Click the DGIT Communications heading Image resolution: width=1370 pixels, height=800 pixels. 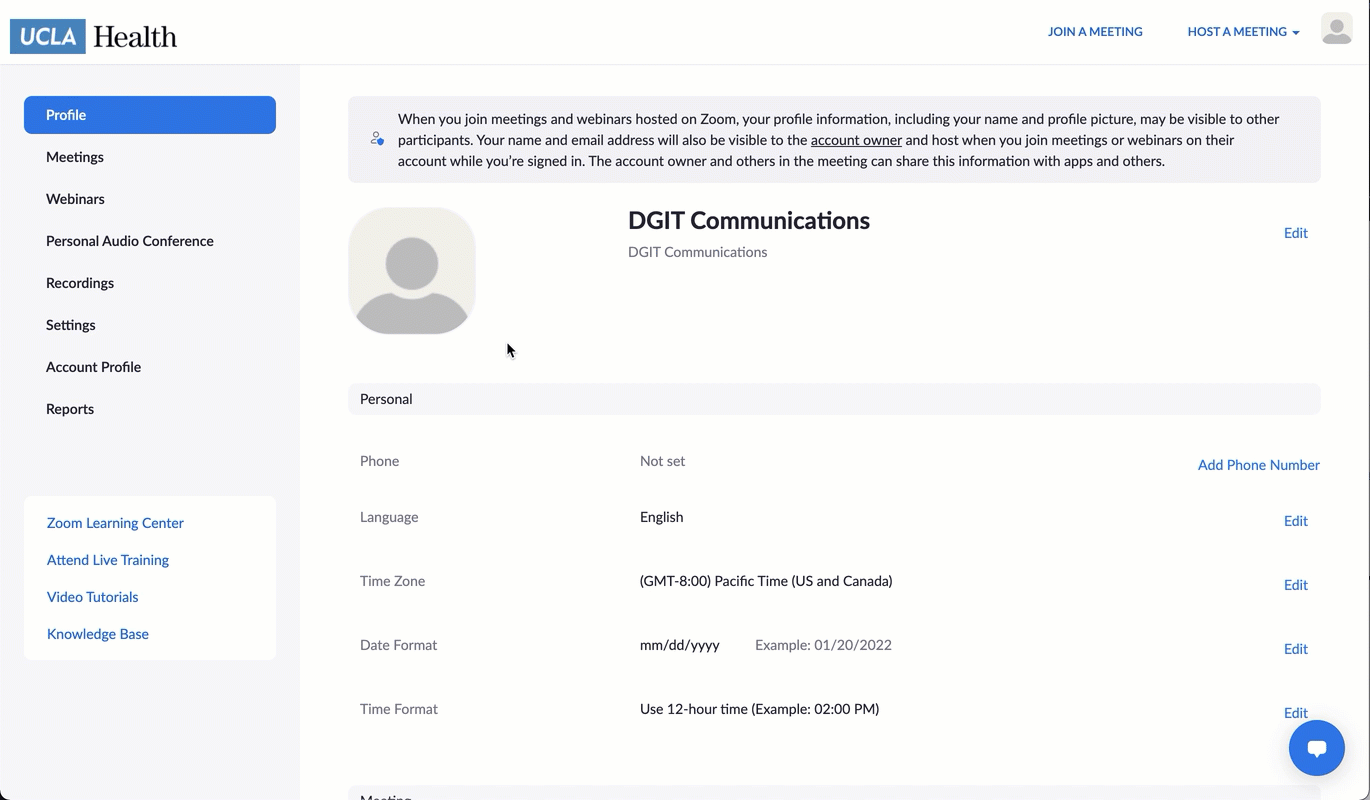coord(749,221)
